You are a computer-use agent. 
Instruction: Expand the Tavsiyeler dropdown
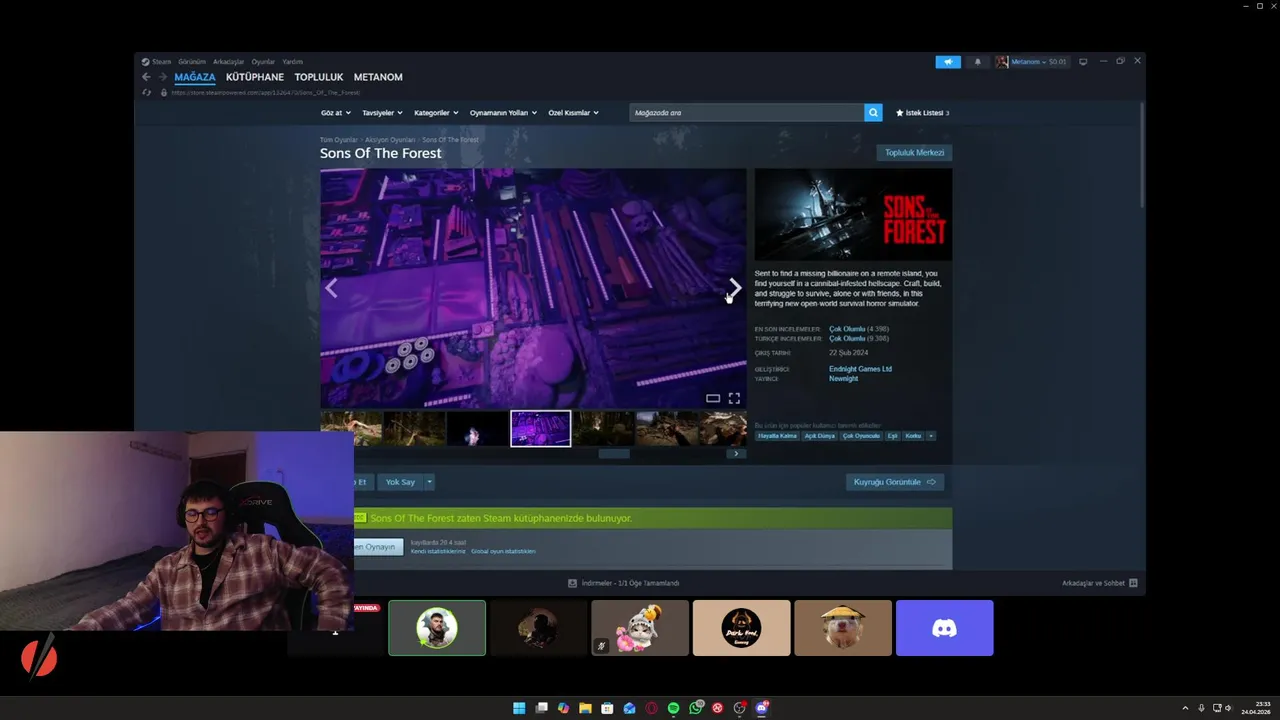[382, 113]
